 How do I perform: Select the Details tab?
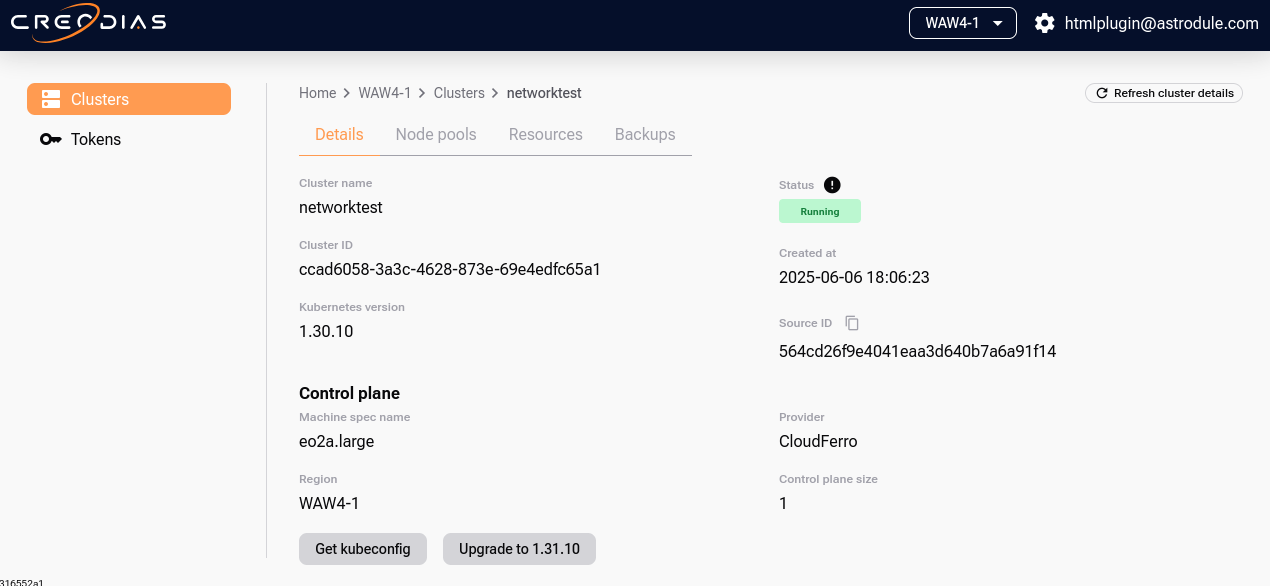338,134
